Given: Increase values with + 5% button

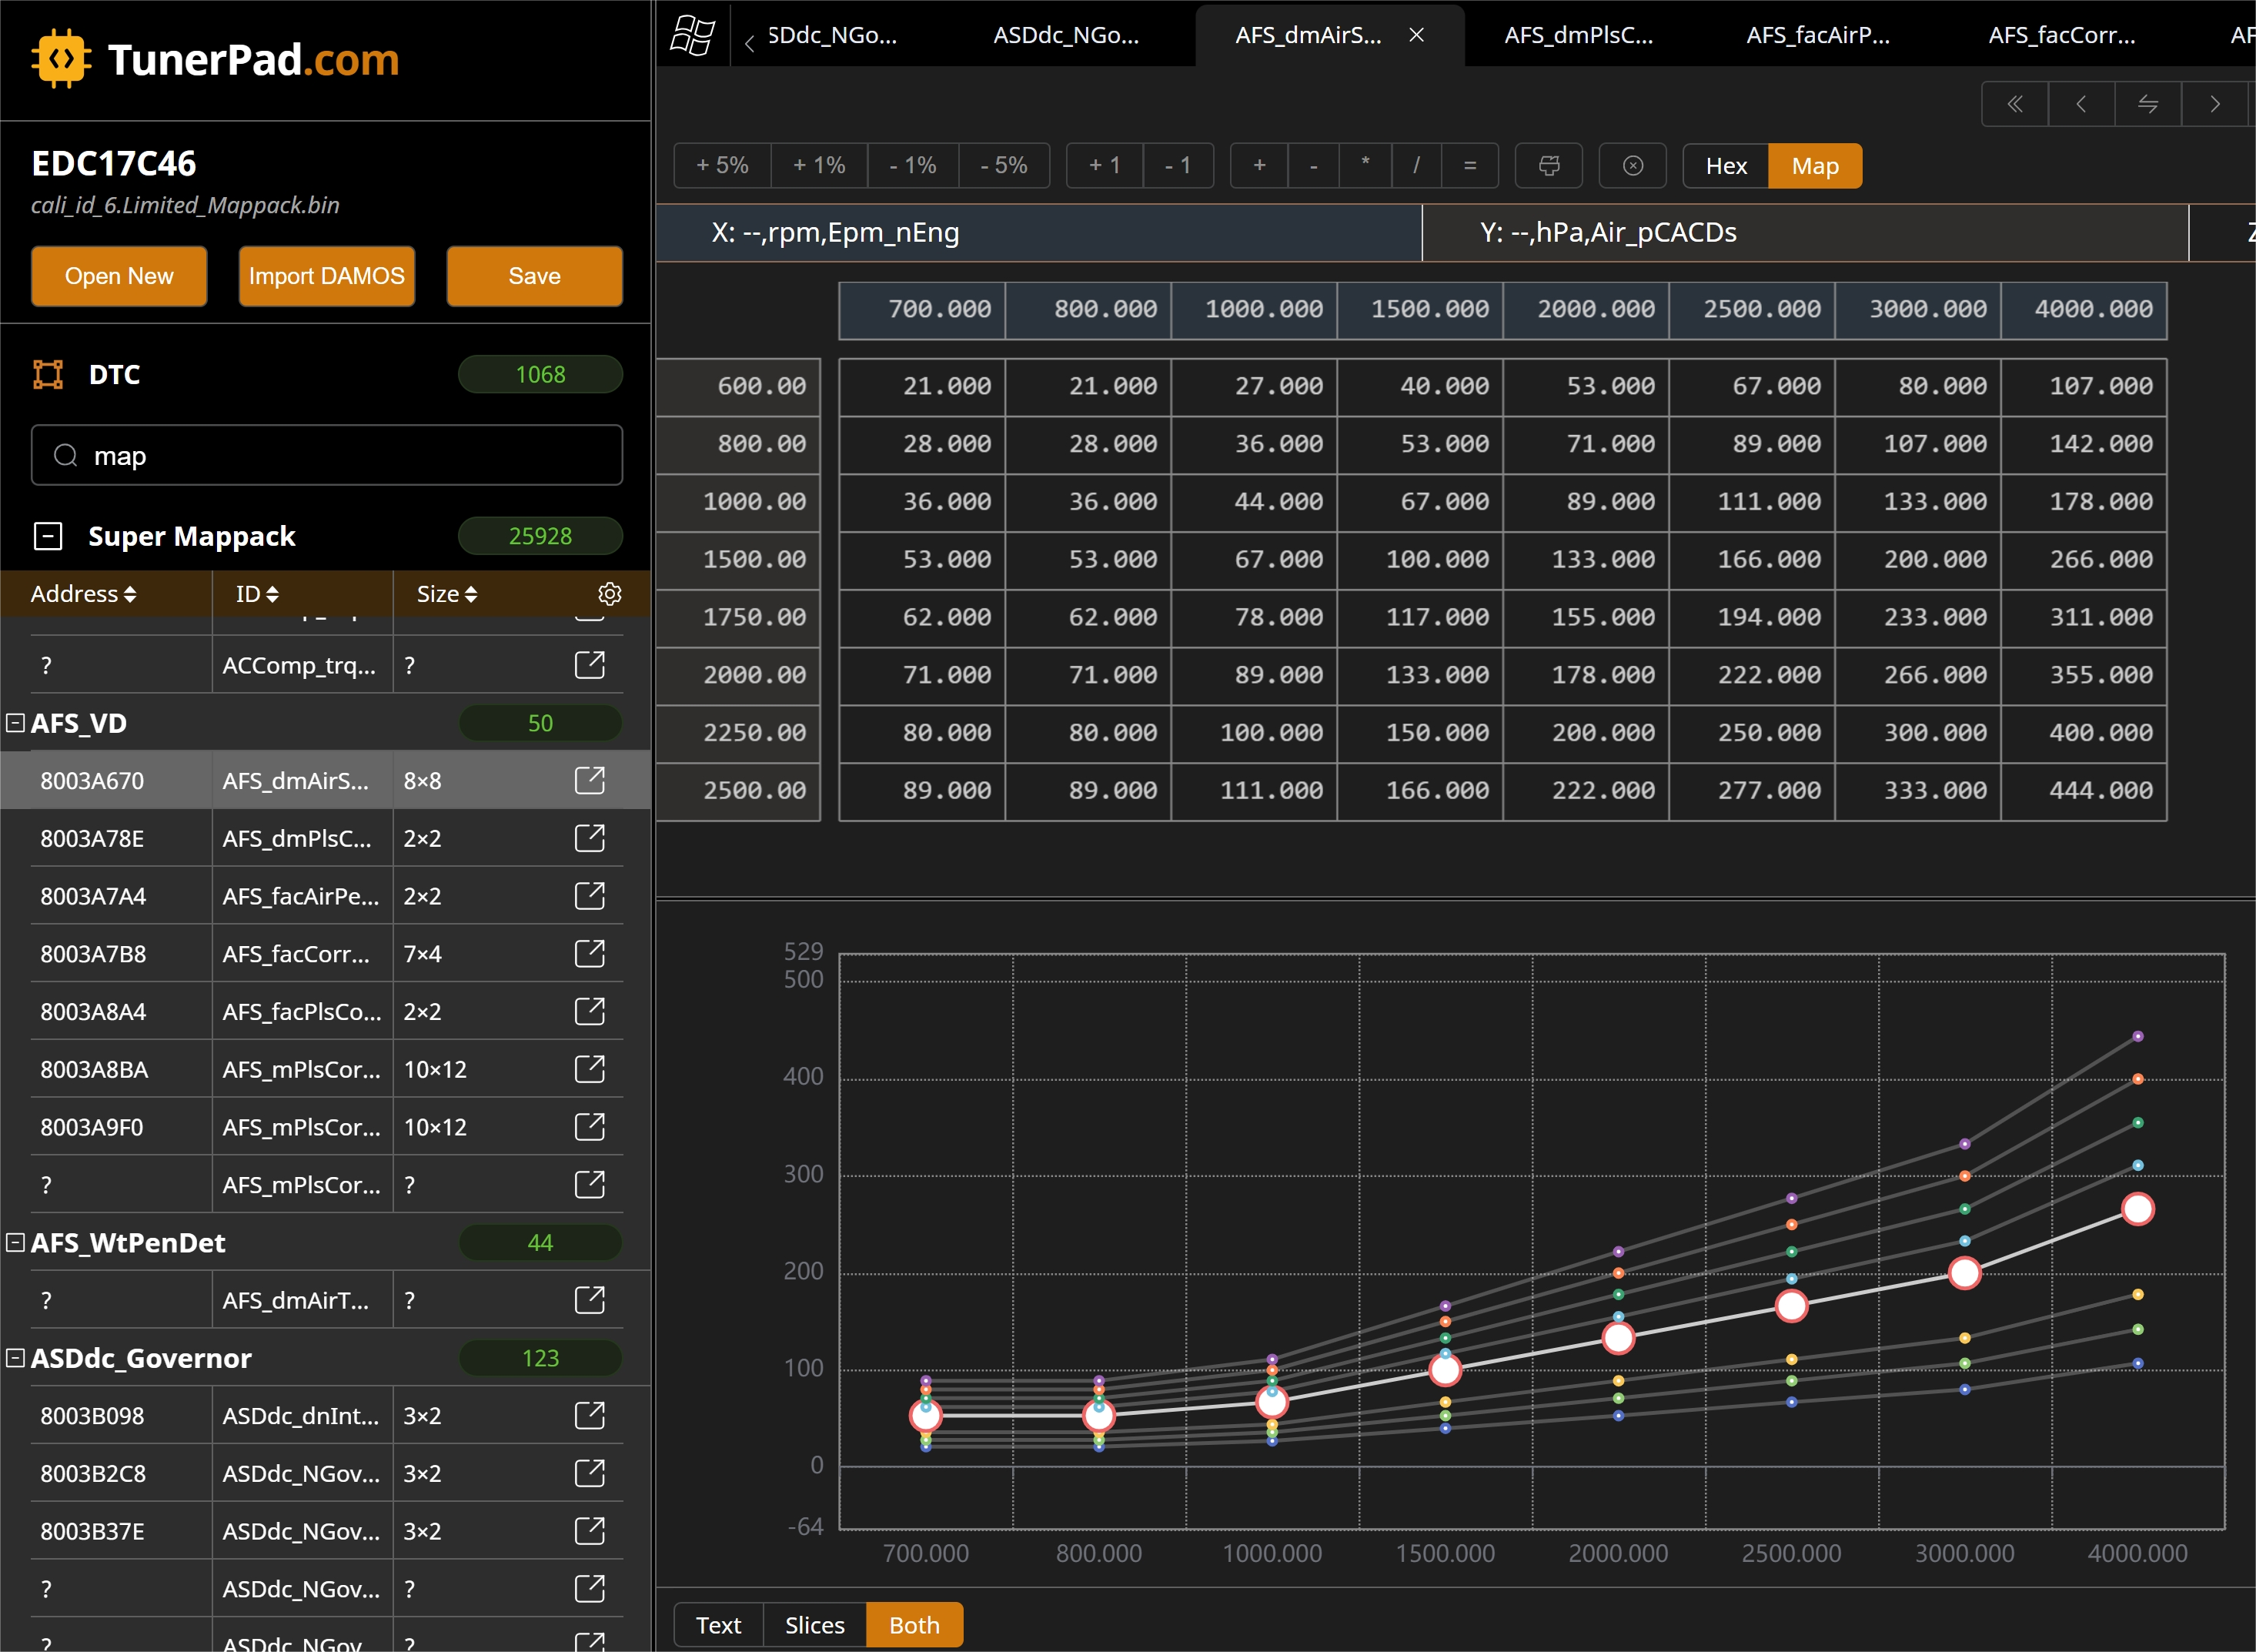Looking at the screenshot, I should 722,166.
